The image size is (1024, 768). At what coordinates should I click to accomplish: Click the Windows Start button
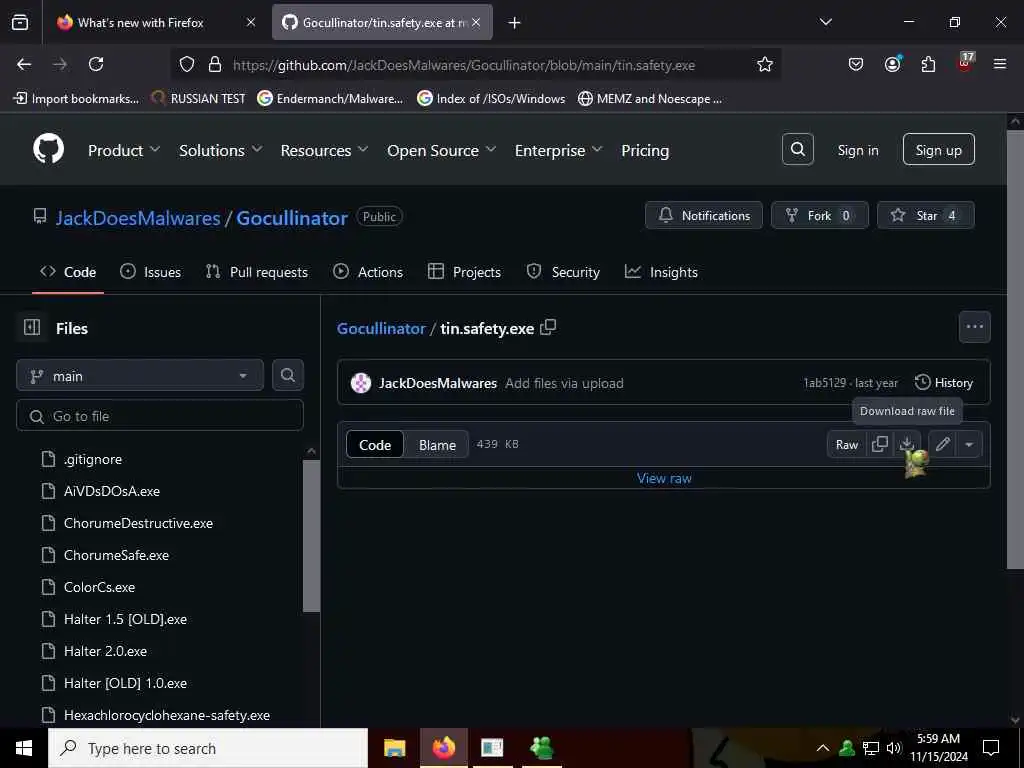tap(24, 748)
